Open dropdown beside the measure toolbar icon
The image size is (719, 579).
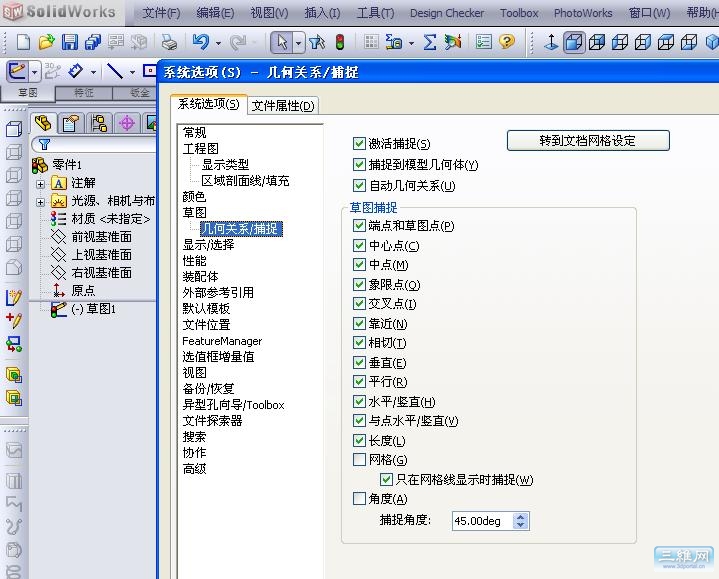click(x=411, y=43)
